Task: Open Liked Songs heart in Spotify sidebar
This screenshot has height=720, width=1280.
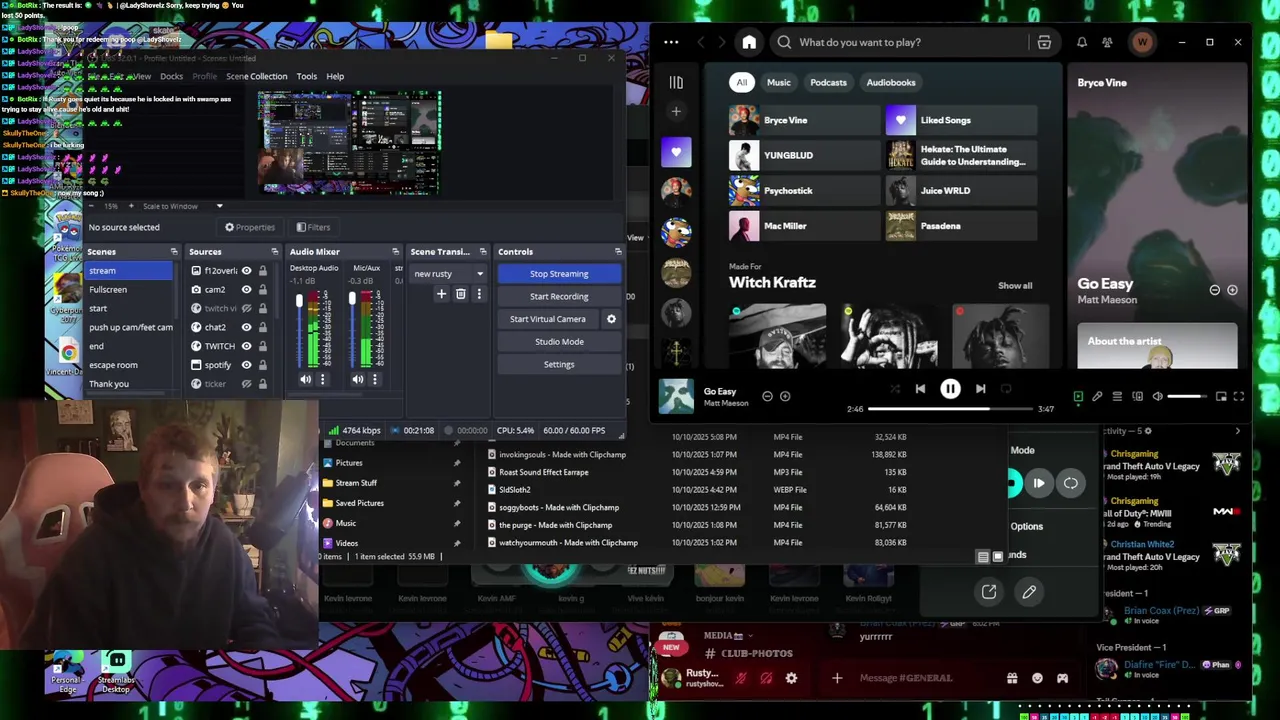Action: tap(676, 152)
